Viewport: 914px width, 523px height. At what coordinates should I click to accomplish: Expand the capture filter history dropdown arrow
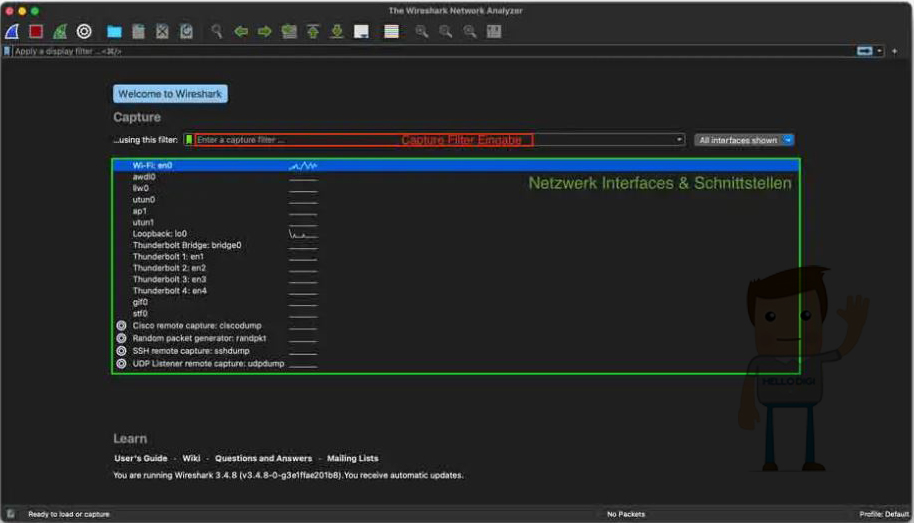pyautogui.click(x=680, y=140)
